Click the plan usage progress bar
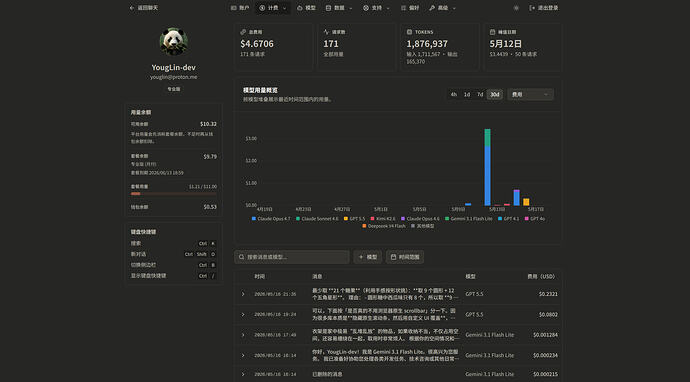 coord(173,194)
